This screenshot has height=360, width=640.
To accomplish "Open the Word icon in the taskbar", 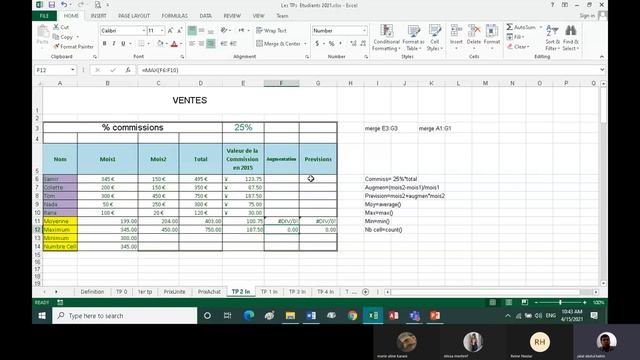I will pyautogui.click(x=311, y=316).
